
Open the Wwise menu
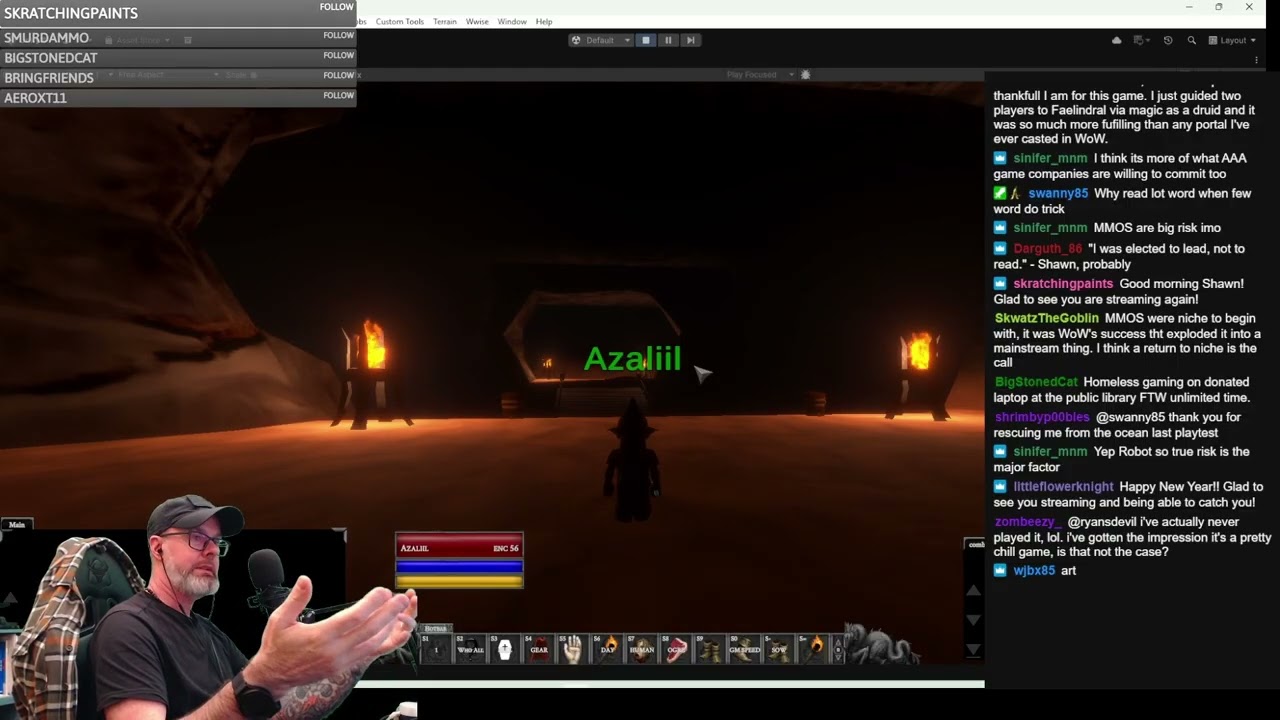click(477, 21)
